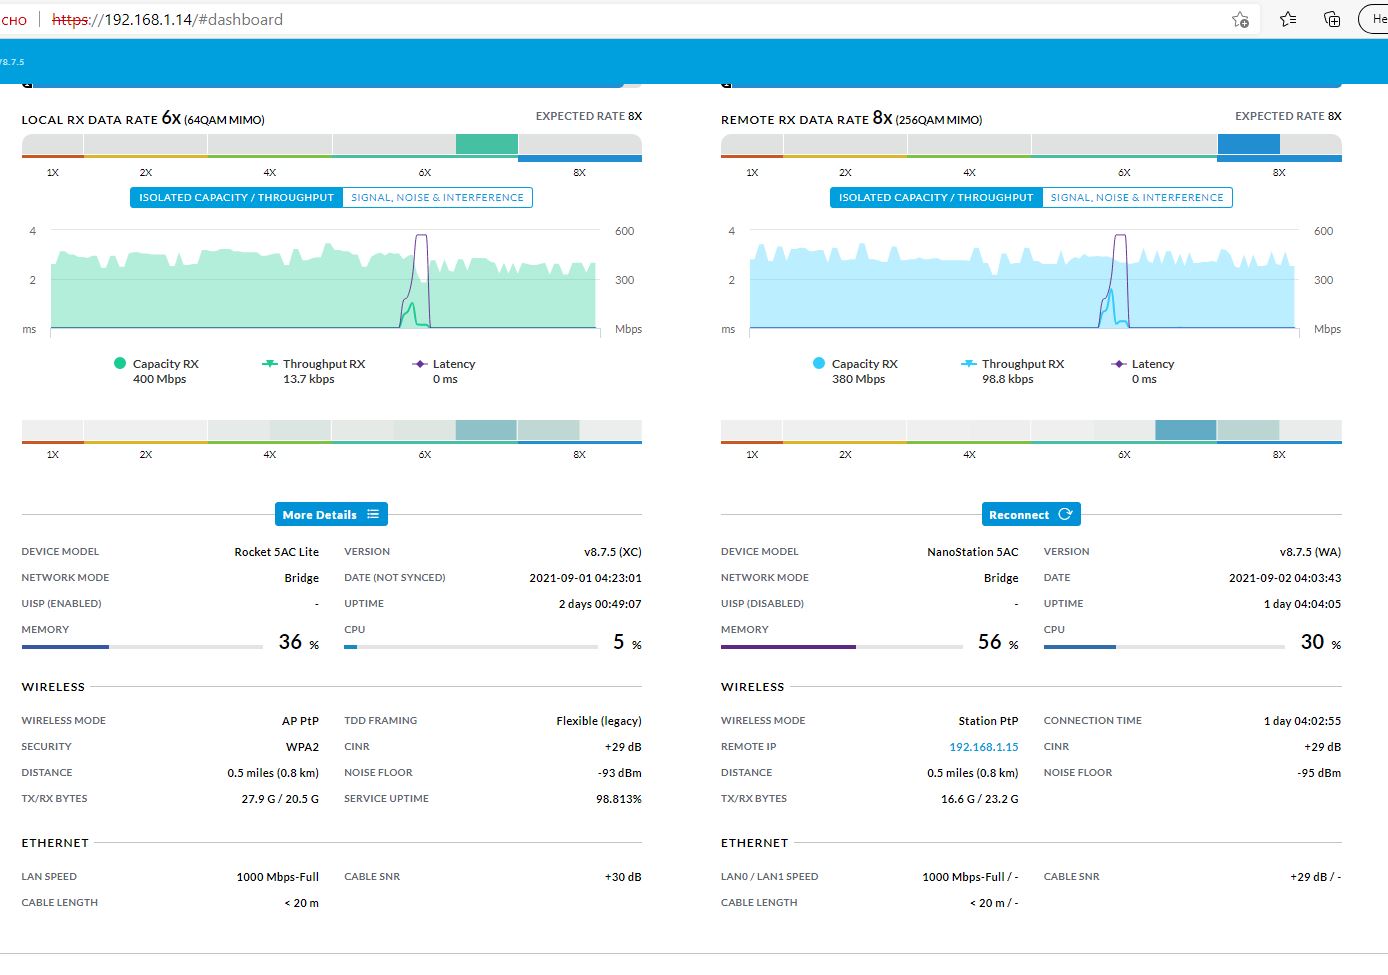This screenshot has width=1388, height=975.
Task: Click date value '2021-09-02 04:03:43'
Action: 1285,578
